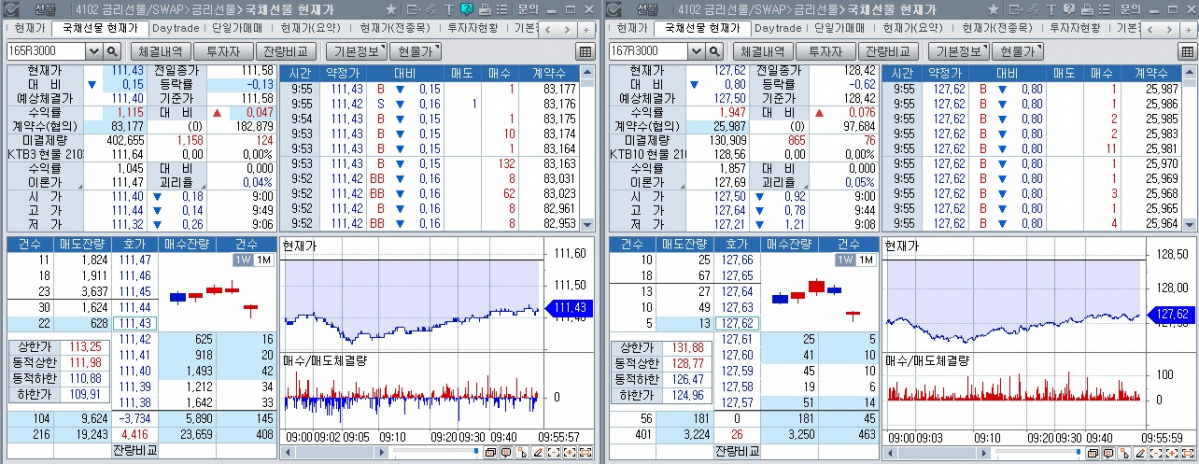The height and width of the screenshot is (464, 1199).
Task: Search symbol with magnifier in left window
Action: (x=112, y=51)
